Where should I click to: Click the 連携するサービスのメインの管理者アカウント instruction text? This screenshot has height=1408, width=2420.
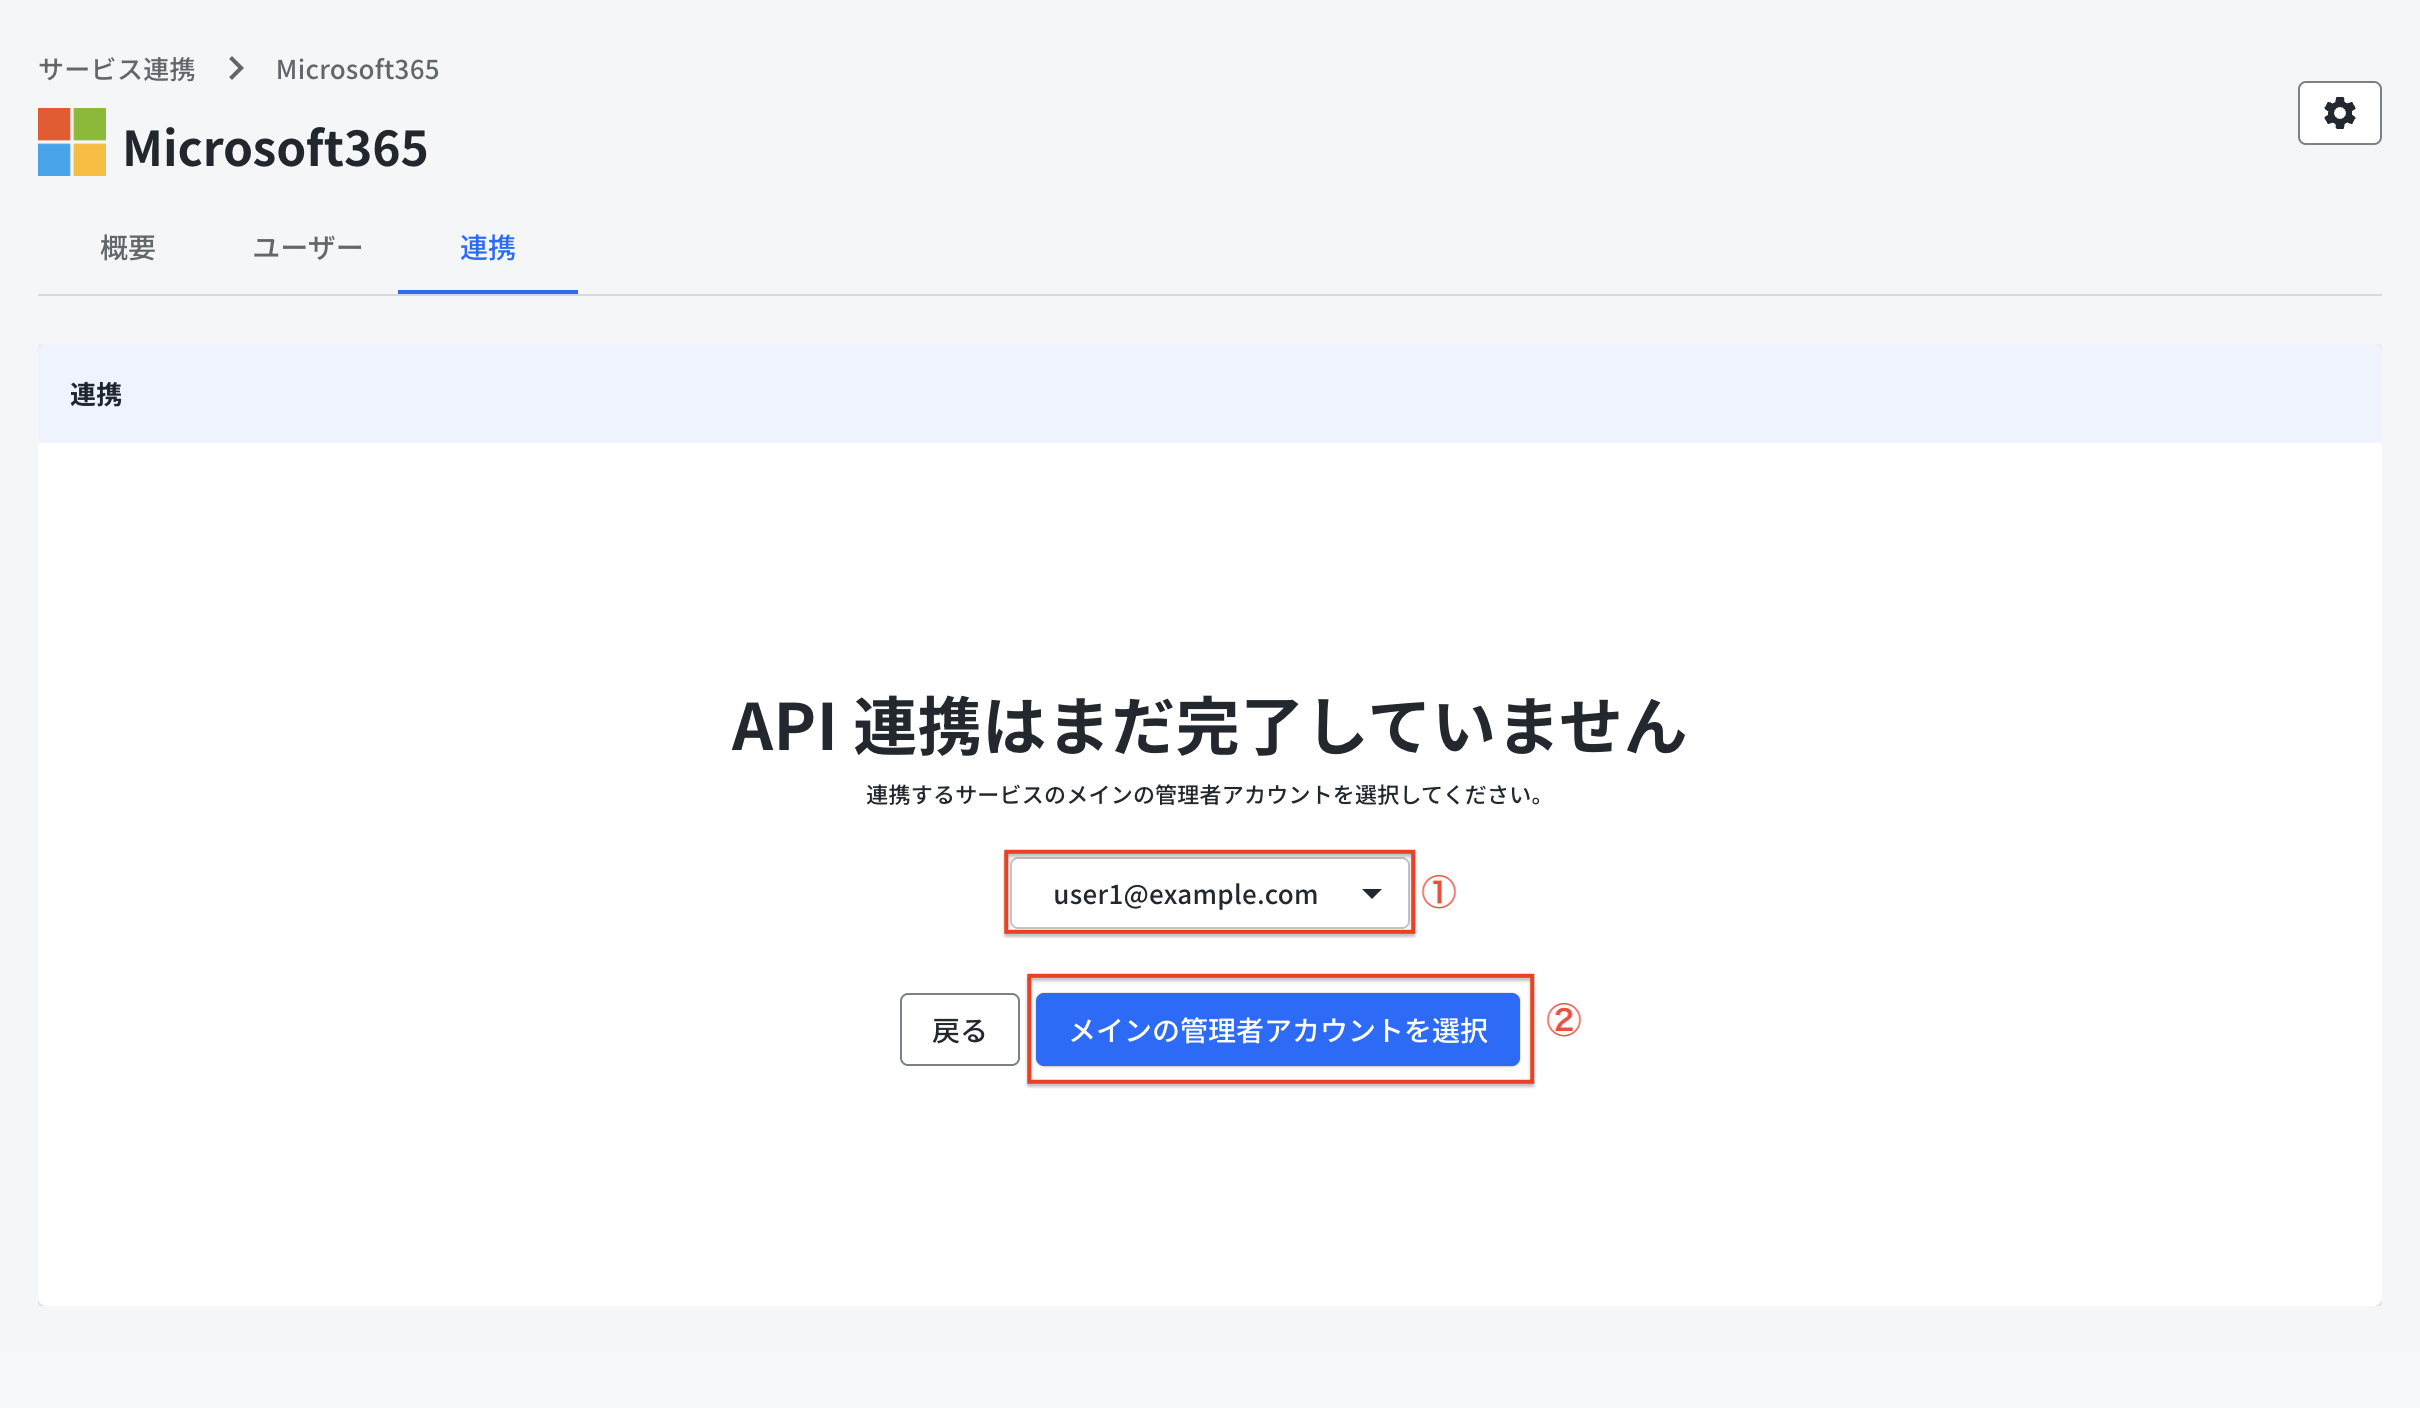point(1205,795)
